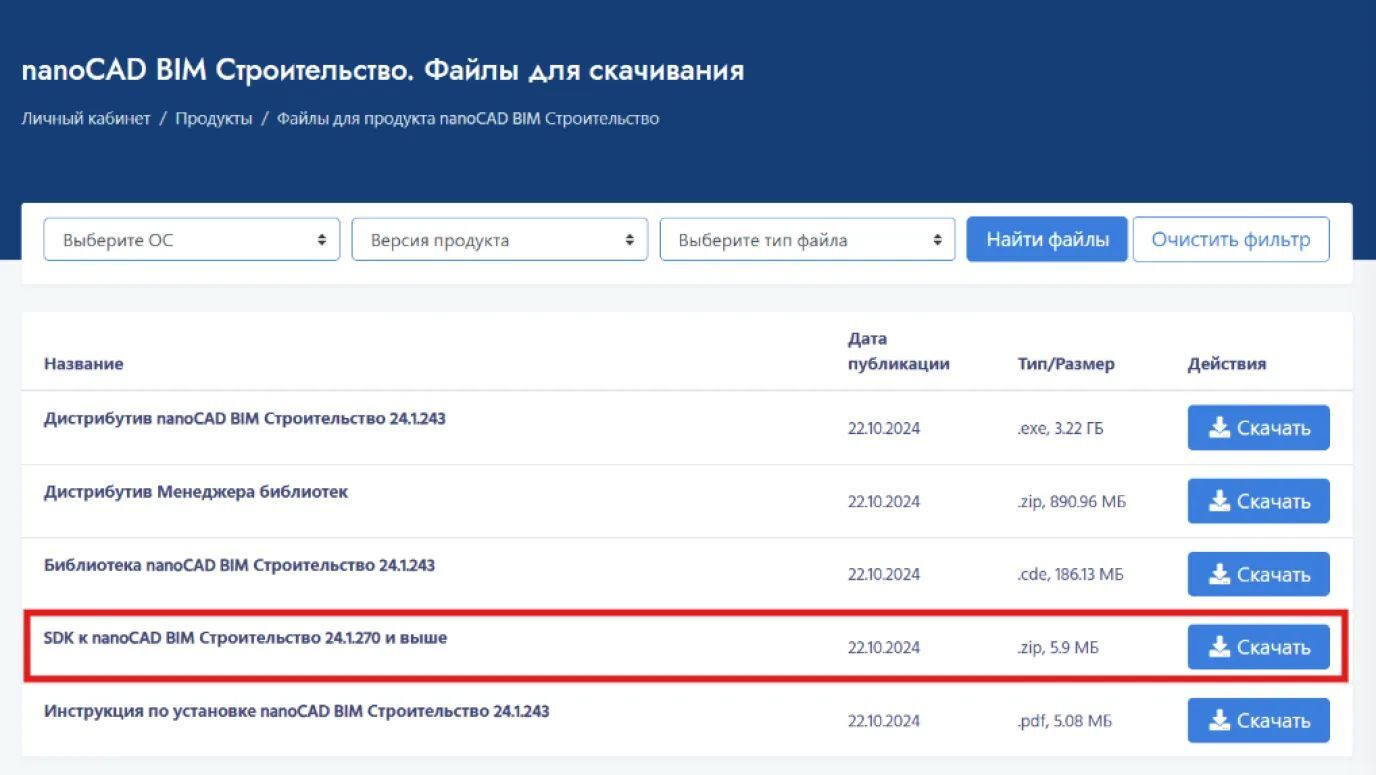Click the Найти файлы button
This screenshot has height=775, width=1376.
point(1047,240)
